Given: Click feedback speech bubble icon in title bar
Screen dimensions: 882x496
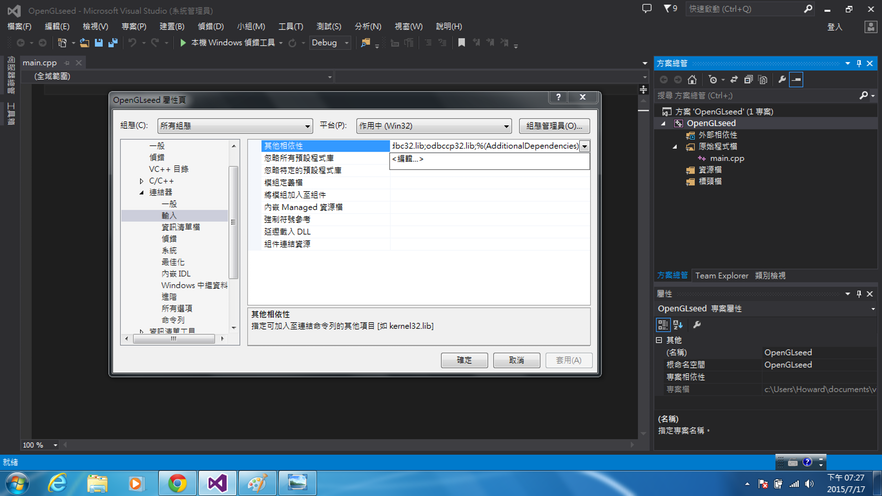Looking at the screenshot, I should (647, 9).
